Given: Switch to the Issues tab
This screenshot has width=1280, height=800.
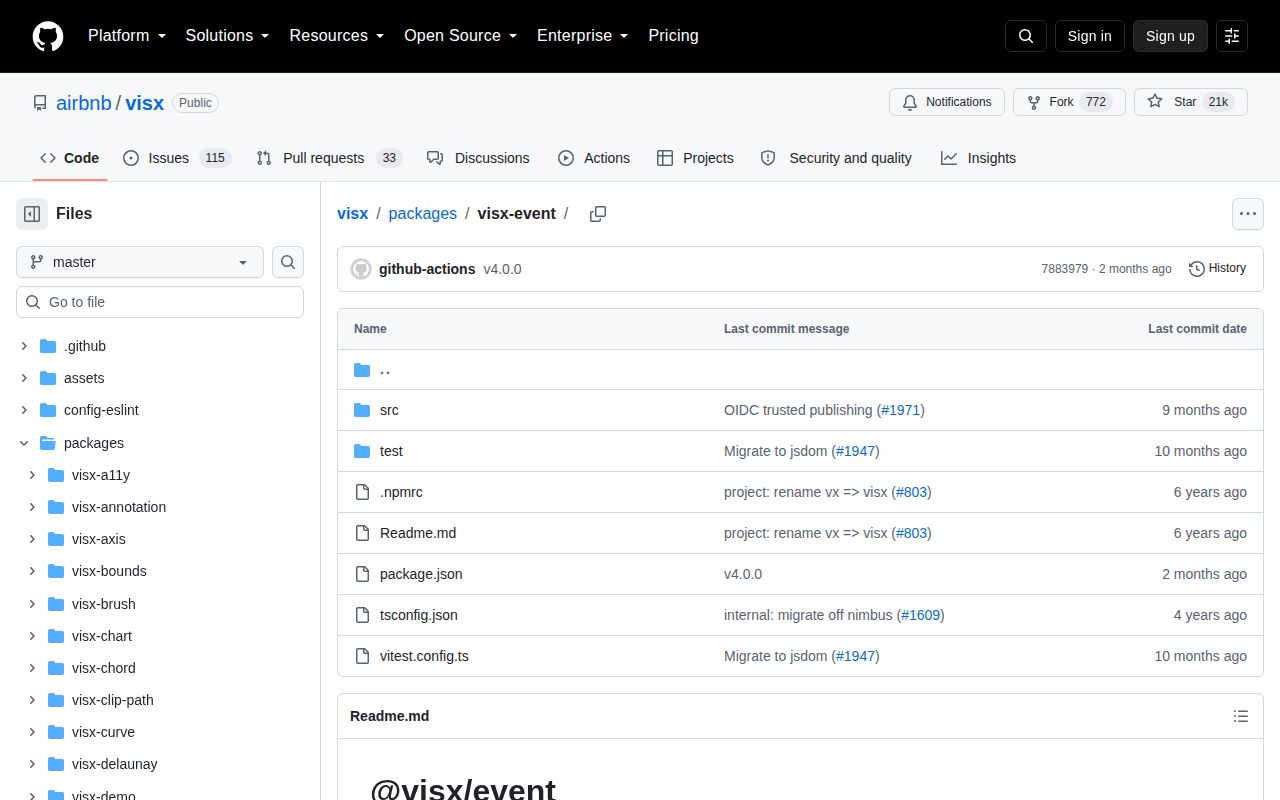Looking at the screenshot, I should [177, 158].
